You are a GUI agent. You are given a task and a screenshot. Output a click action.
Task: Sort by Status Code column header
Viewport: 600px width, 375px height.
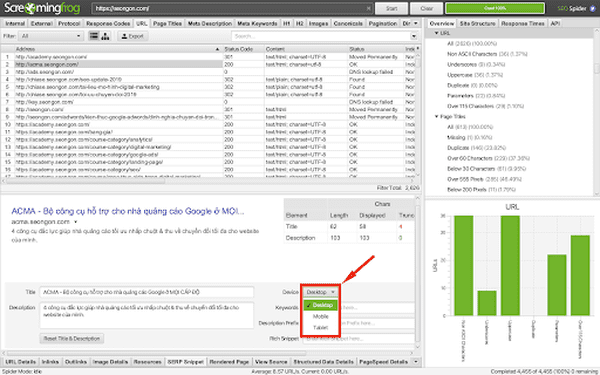tap(243, 49)
